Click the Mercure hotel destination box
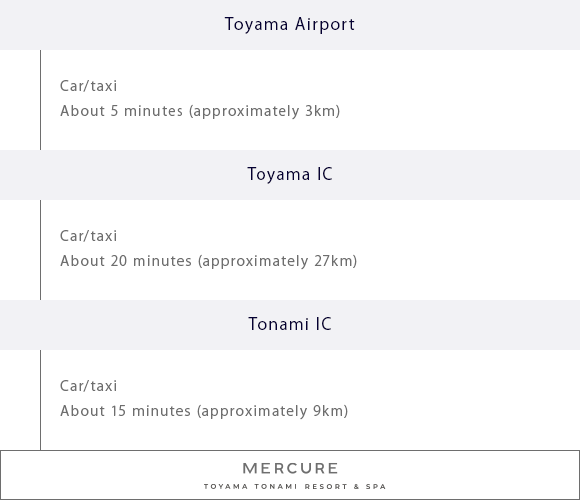The width and height of the screenshot is (580, 500). point(290,475)
